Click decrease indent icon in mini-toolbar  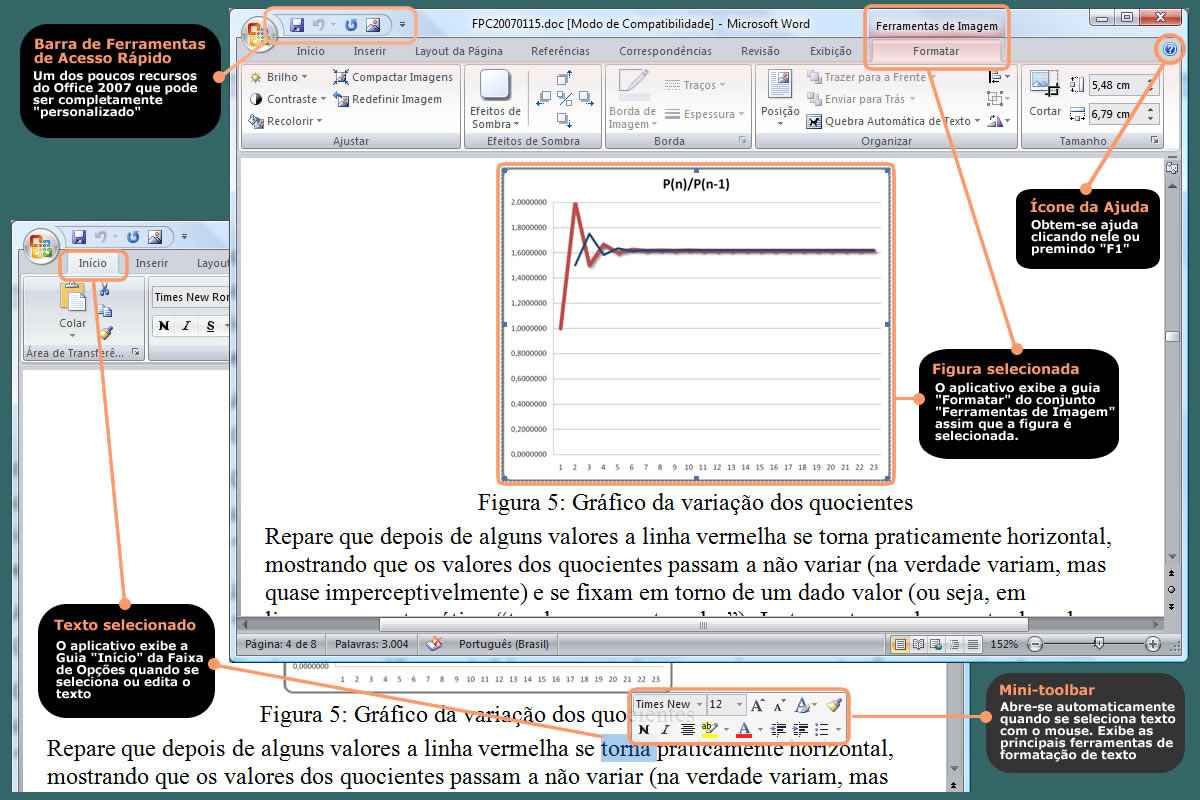coord(777,730)
